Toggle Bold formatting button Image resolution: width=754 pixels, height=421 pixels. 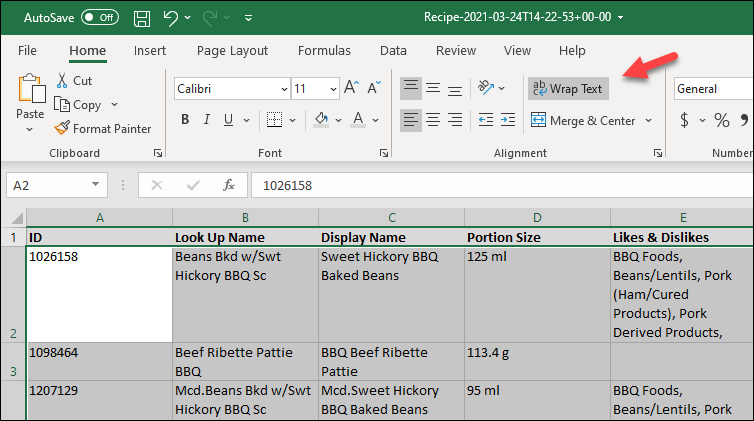[x=185, y=120]
